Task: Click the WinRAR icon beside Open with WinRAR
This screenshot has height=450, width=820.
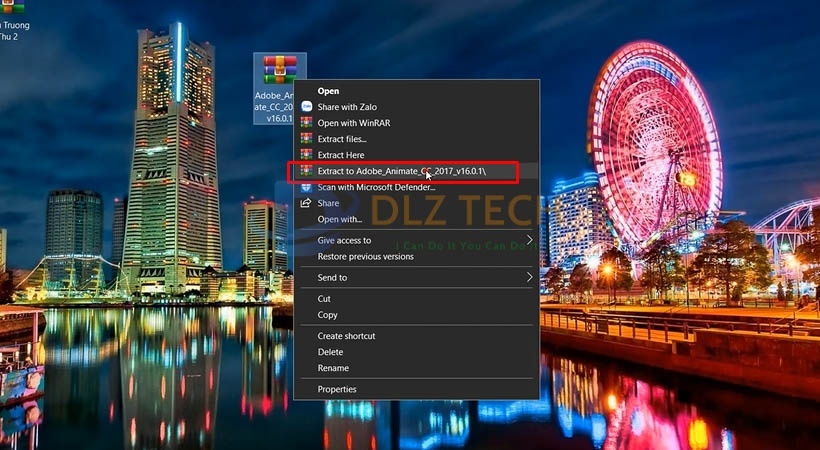Action: coord(307,123)
